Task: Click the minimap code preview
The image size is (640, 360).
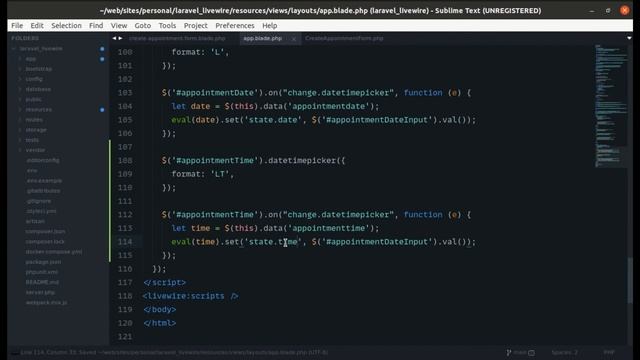Action: tap(611, 106)
